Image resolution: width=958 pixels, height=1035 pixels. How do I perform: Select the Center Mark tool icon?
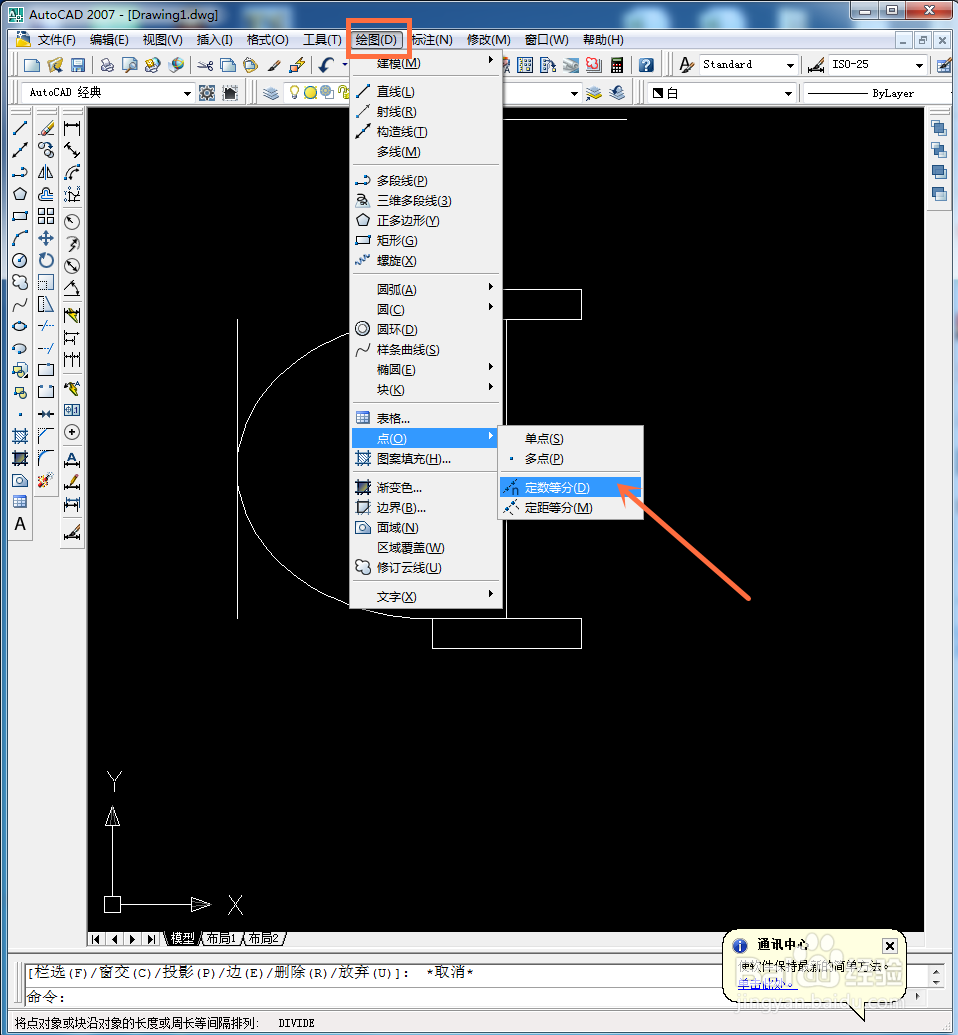pyautogui.click(x=72, y=432)
